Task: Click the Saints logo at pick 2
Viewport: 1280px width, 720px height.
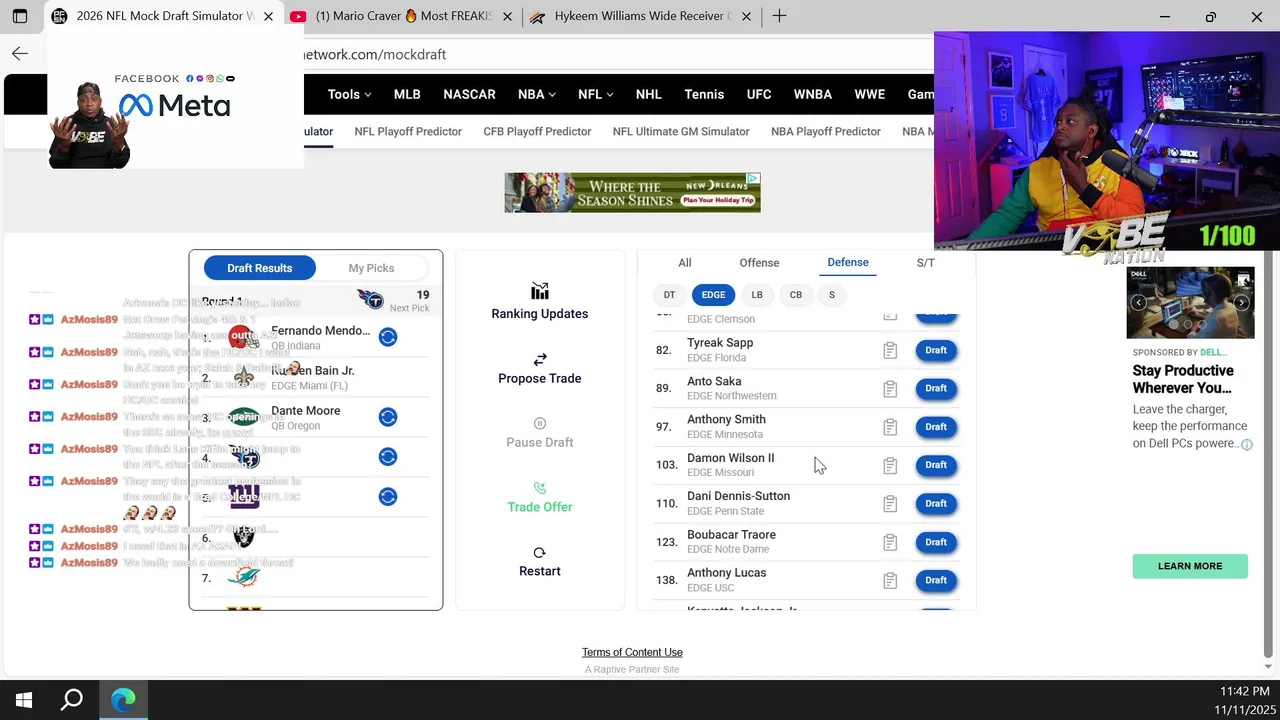Action: 243,378
